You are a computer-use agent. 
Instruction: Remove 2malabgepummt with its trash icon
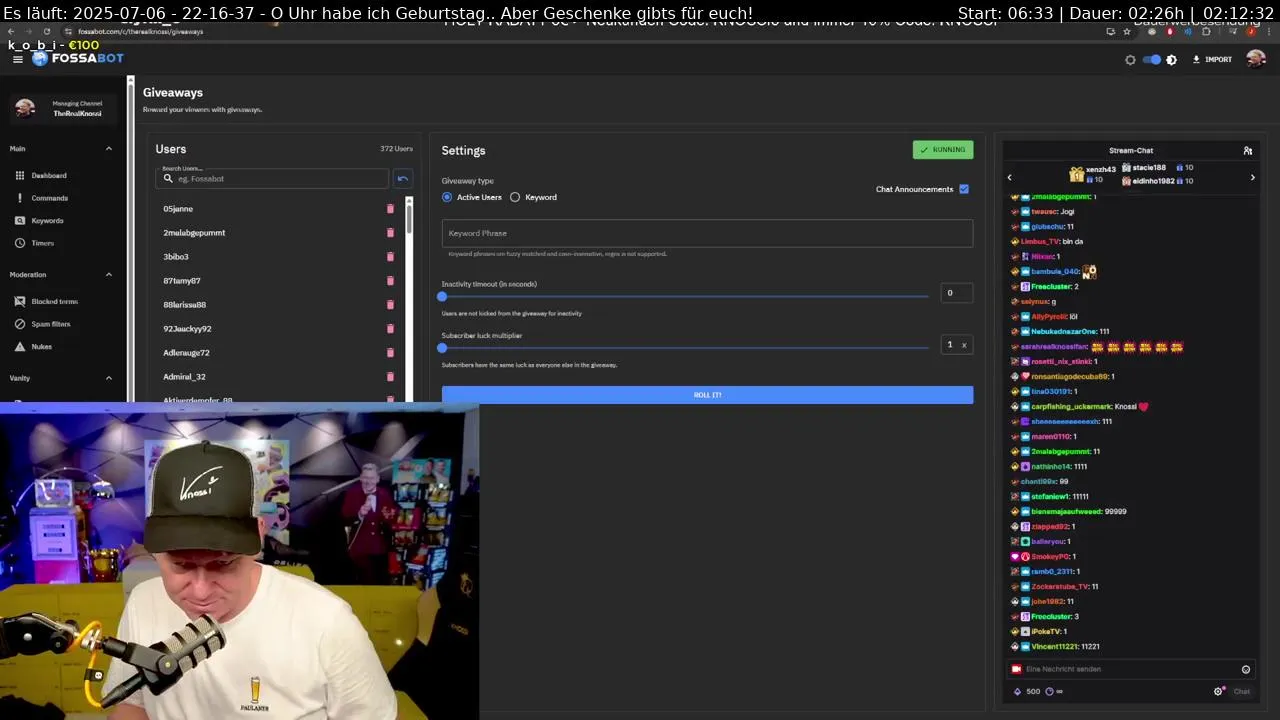point(390,233)
